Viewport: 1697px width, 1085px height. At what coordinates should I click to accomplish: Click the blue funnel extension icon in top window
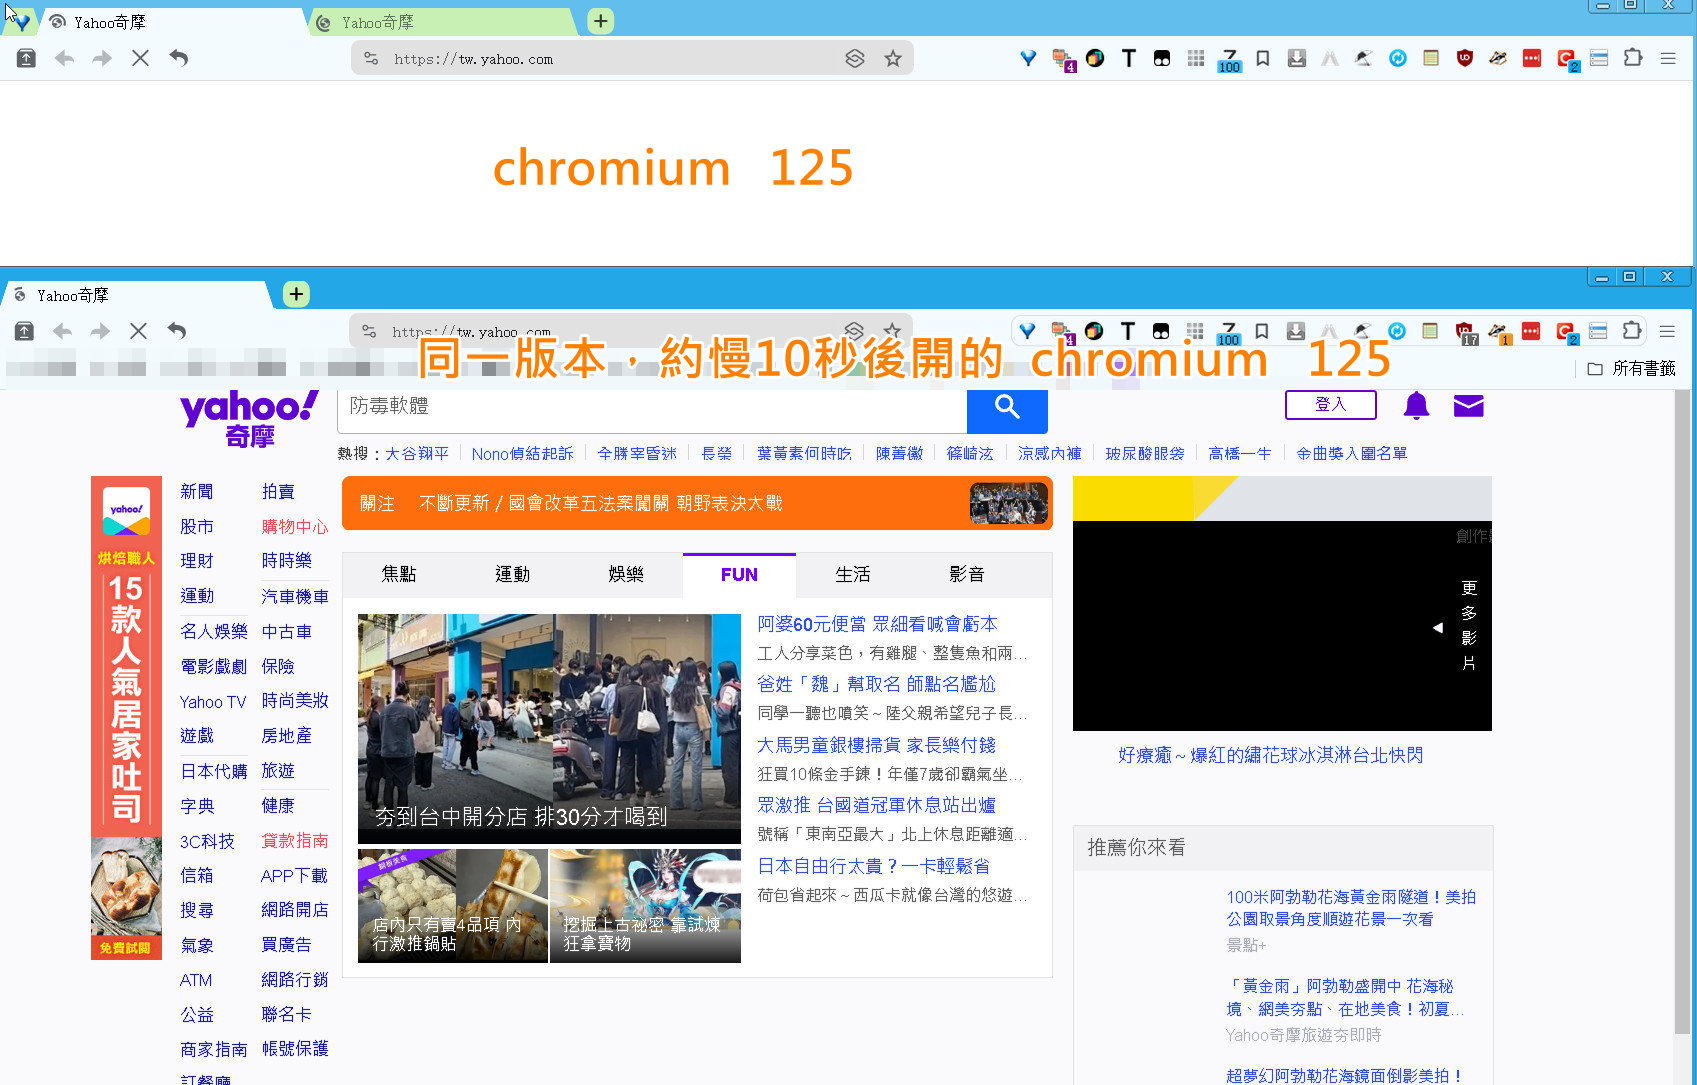coord(1028,58)
